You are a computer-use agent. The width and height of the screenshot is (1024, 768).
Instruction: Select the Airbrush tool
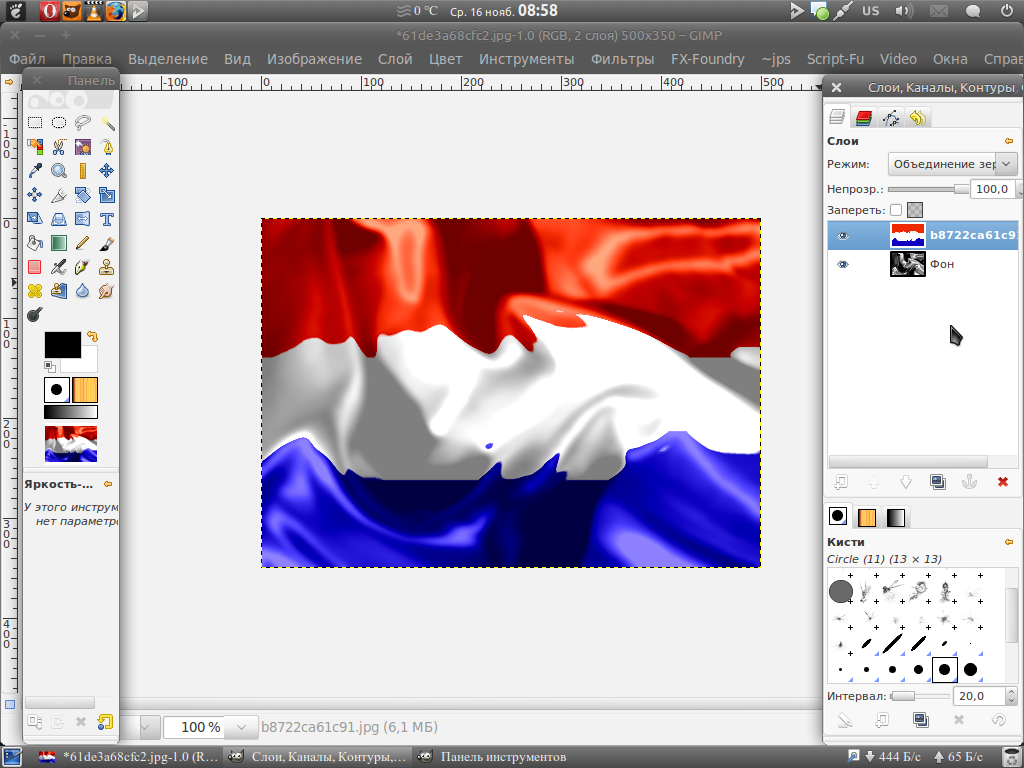click(59, 267)
